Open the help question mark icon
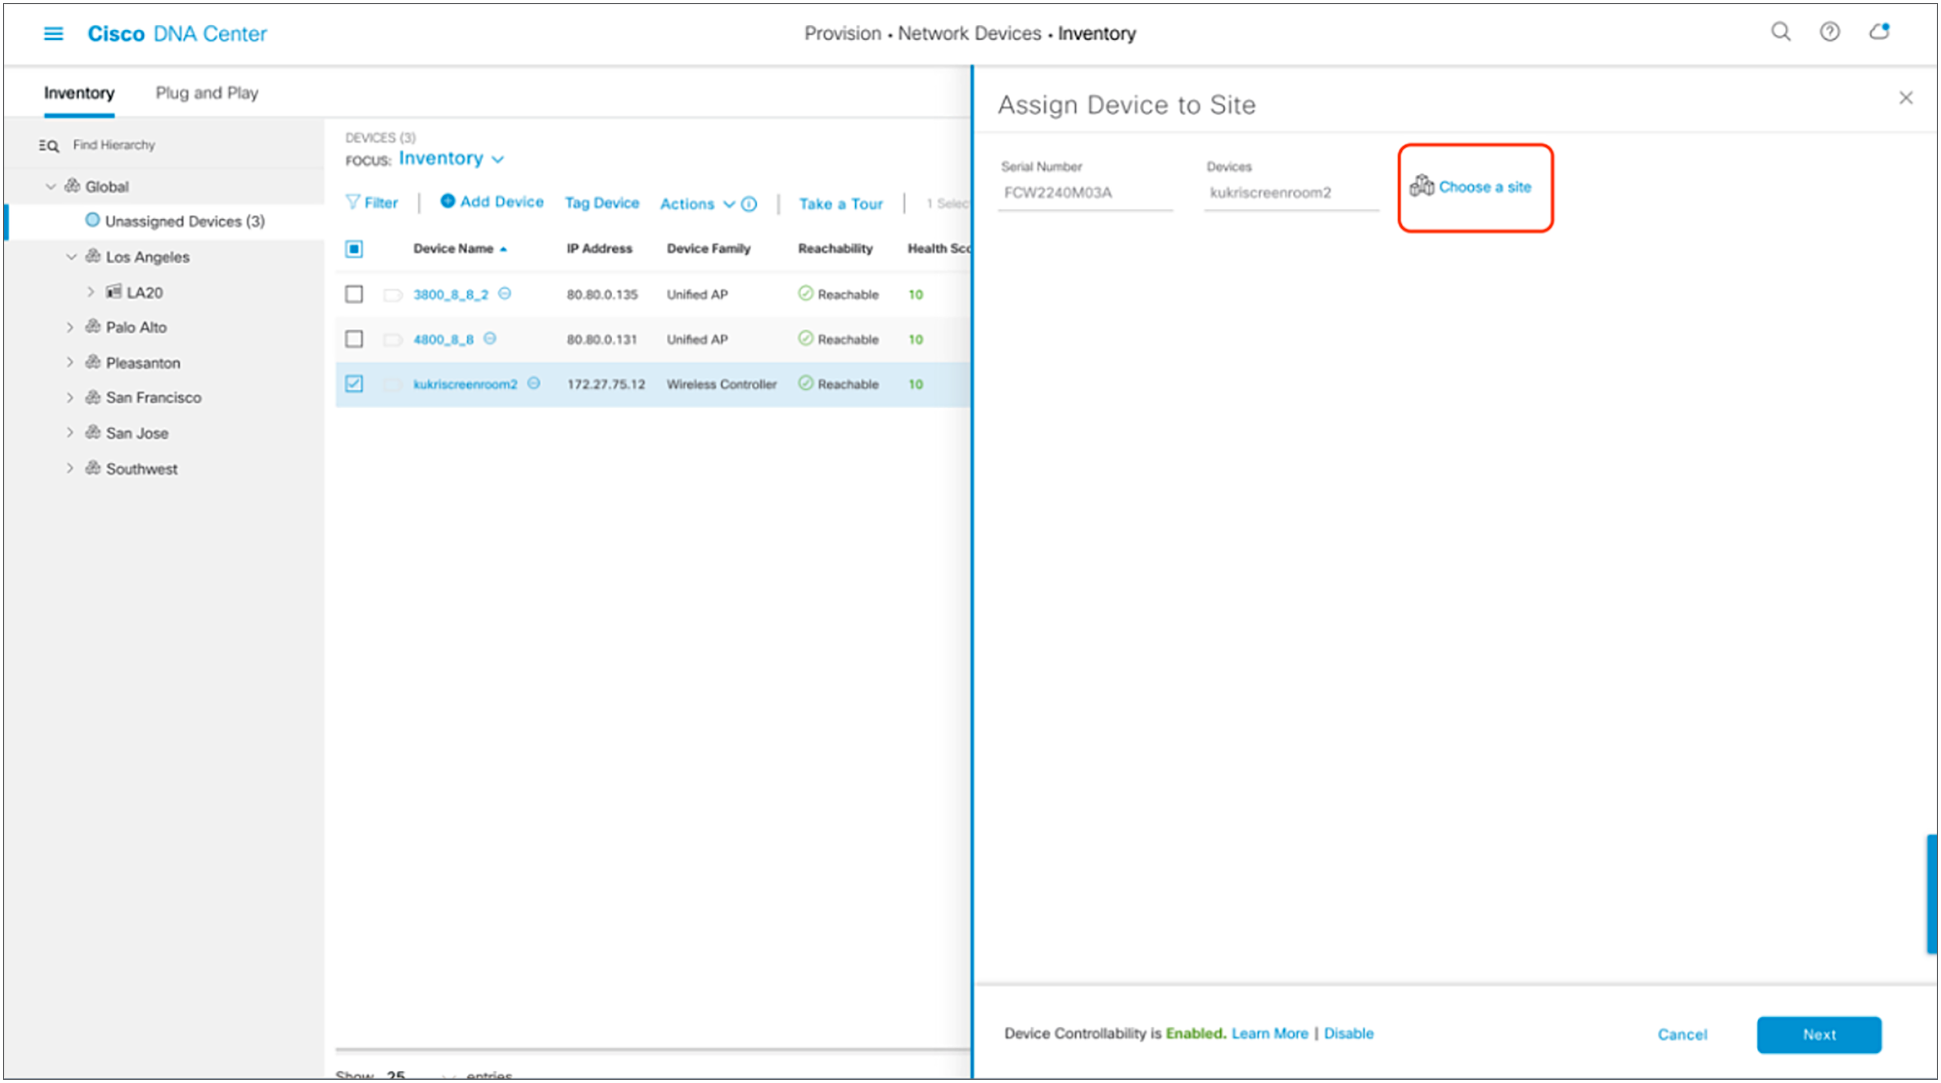The image size is (1941, 1083). 1830,32
